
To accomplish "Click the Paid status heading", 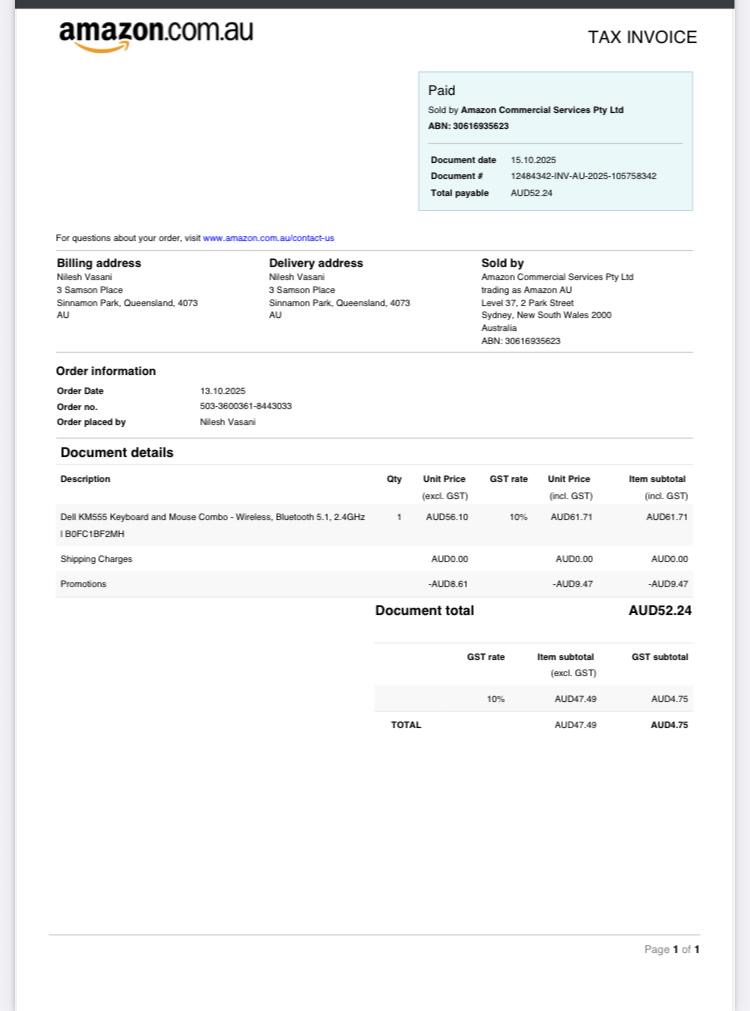I will pos(441,91).
